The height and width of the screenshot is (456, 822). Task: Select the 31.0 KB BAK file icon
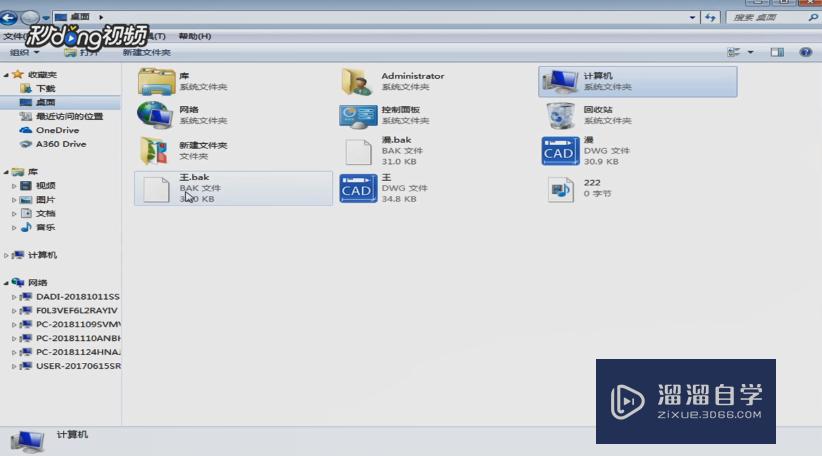click(x=359, y=151)
